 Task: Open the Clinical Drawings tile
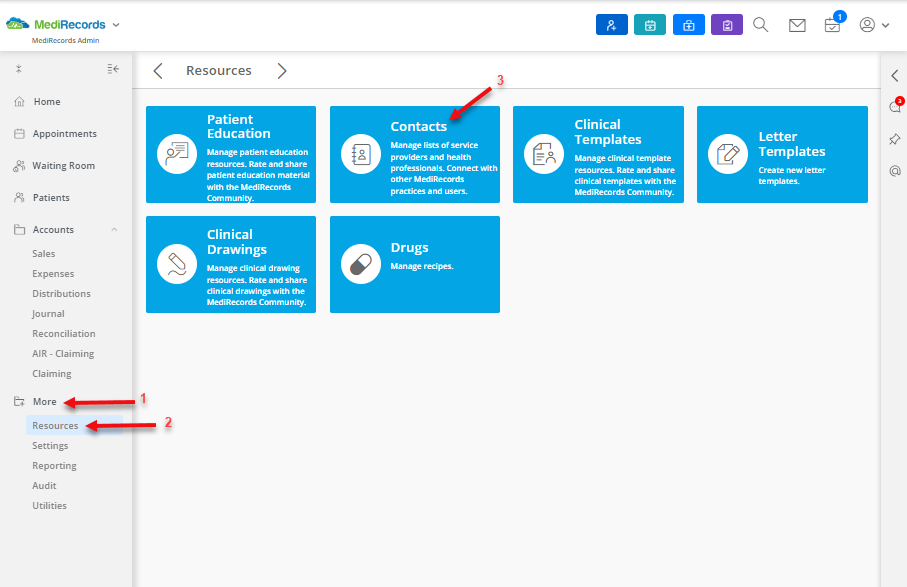tap(231, 264)
